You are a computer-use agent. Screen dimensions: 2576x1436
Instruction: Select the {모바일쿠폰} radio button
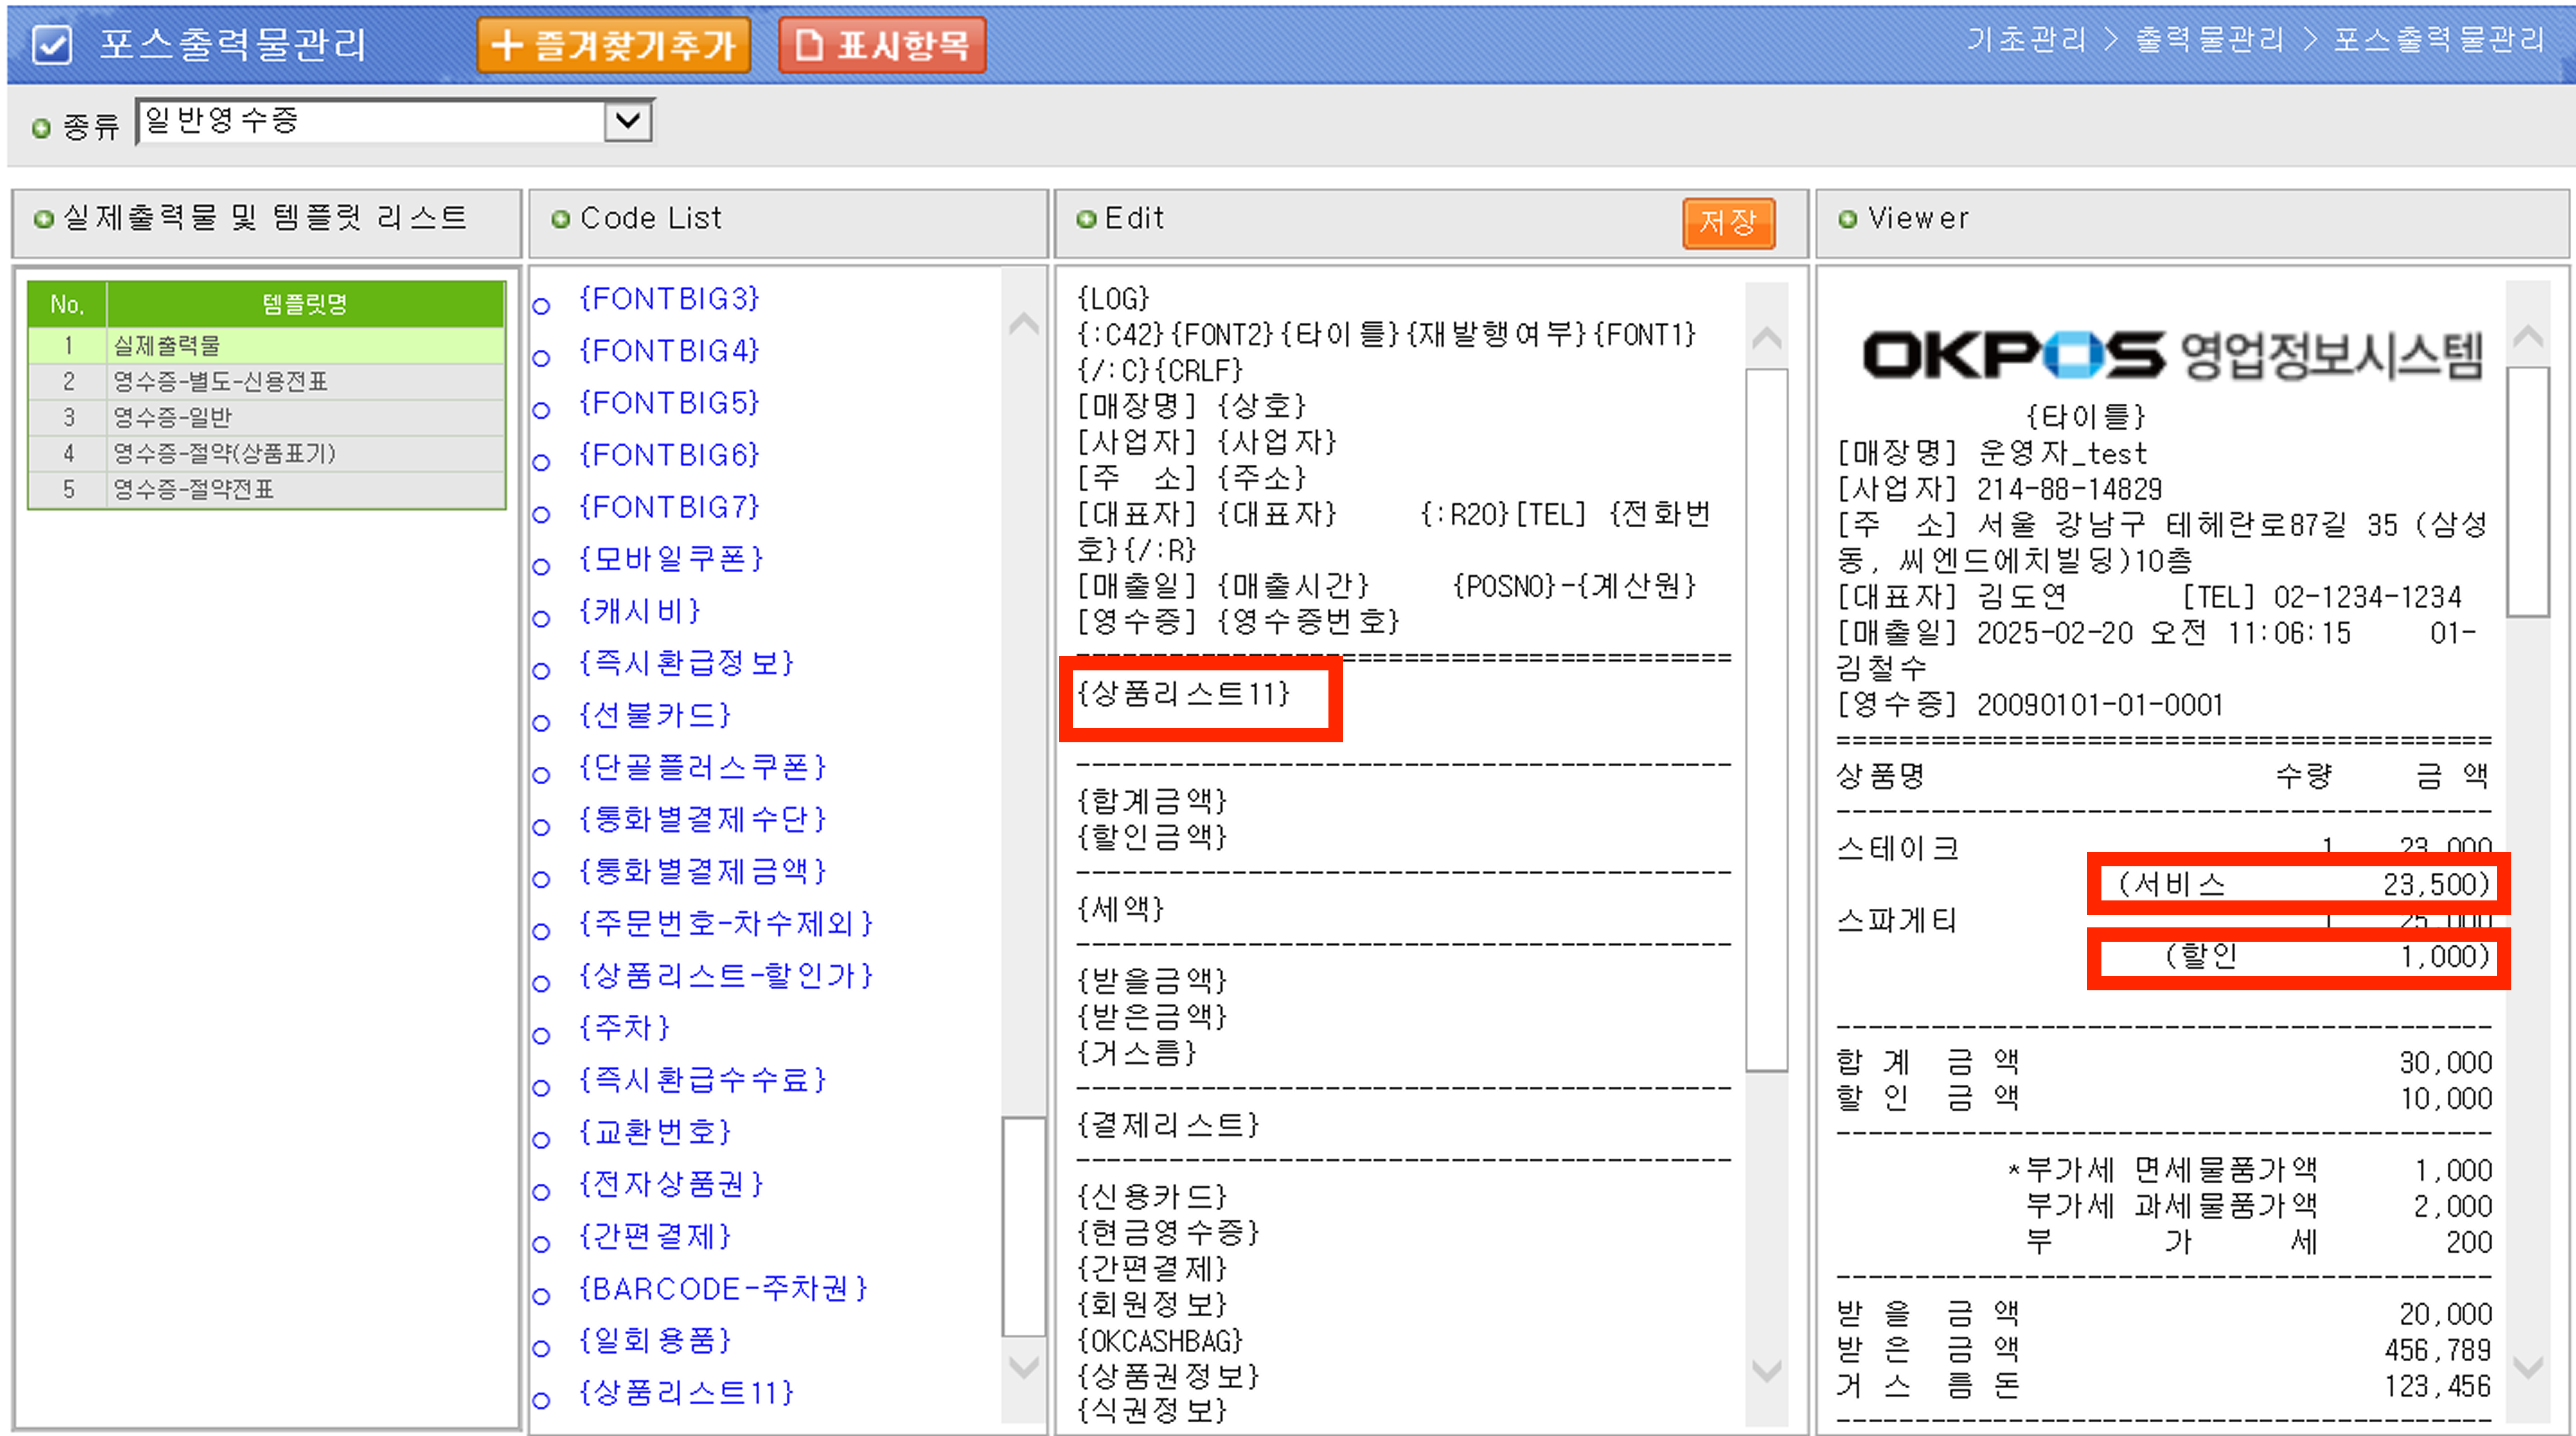[x=541, y=566]
